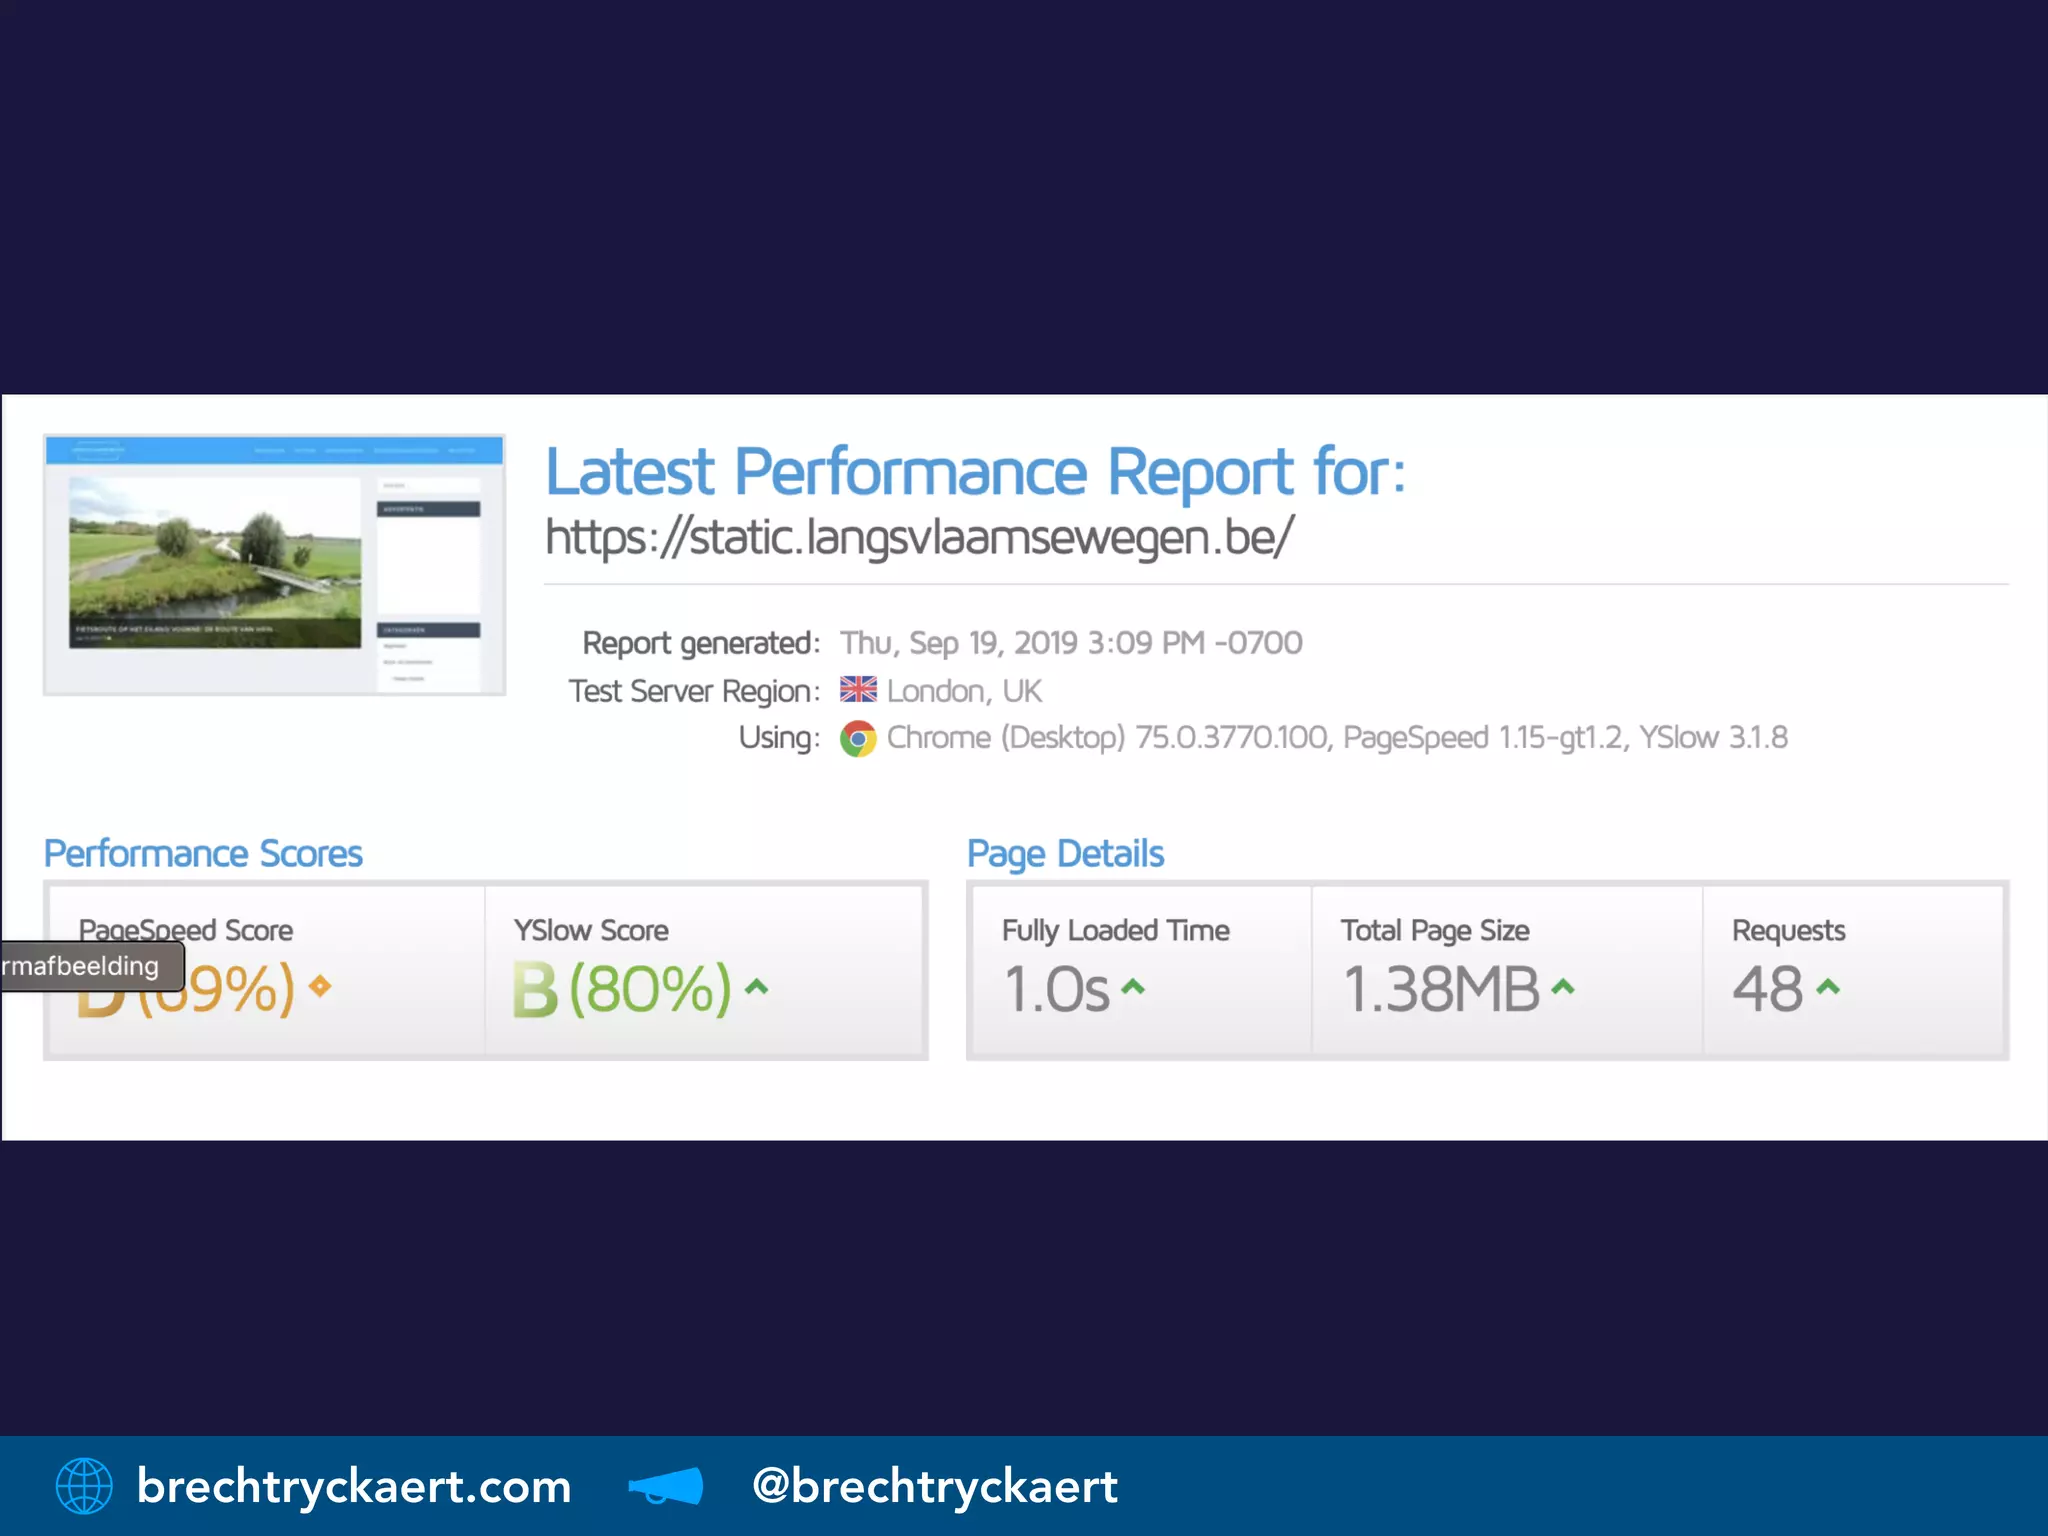Viewport: 2048px width, 1536px height.
Task: Open the brechtryckaert.com link
Action: point(354,1486)
